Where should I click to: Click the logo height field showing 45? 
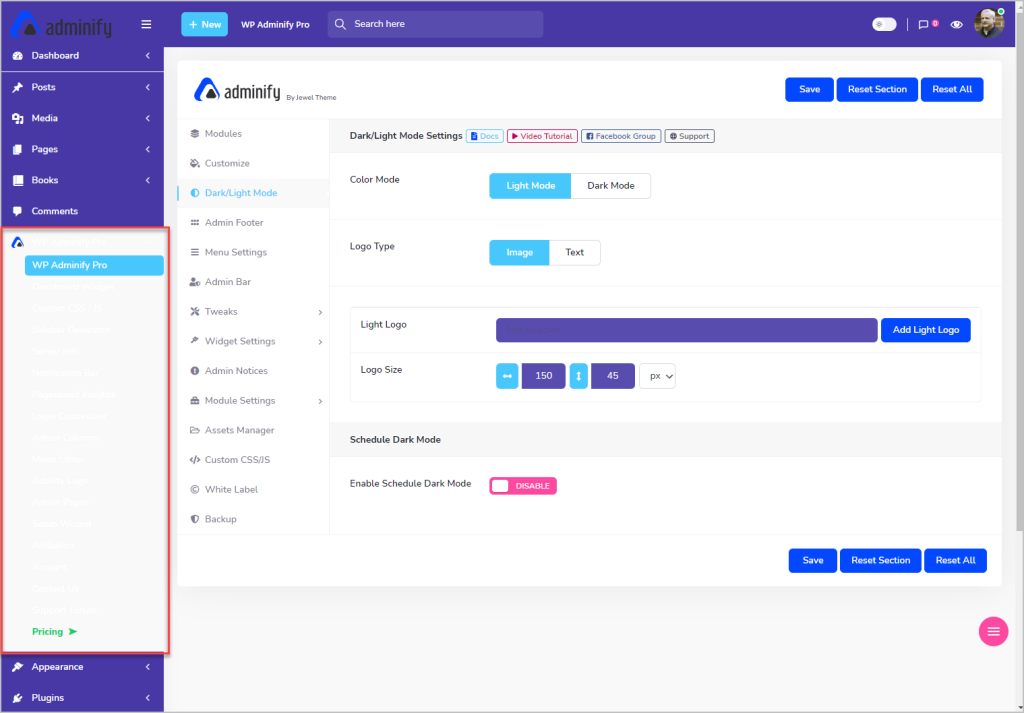613,376
